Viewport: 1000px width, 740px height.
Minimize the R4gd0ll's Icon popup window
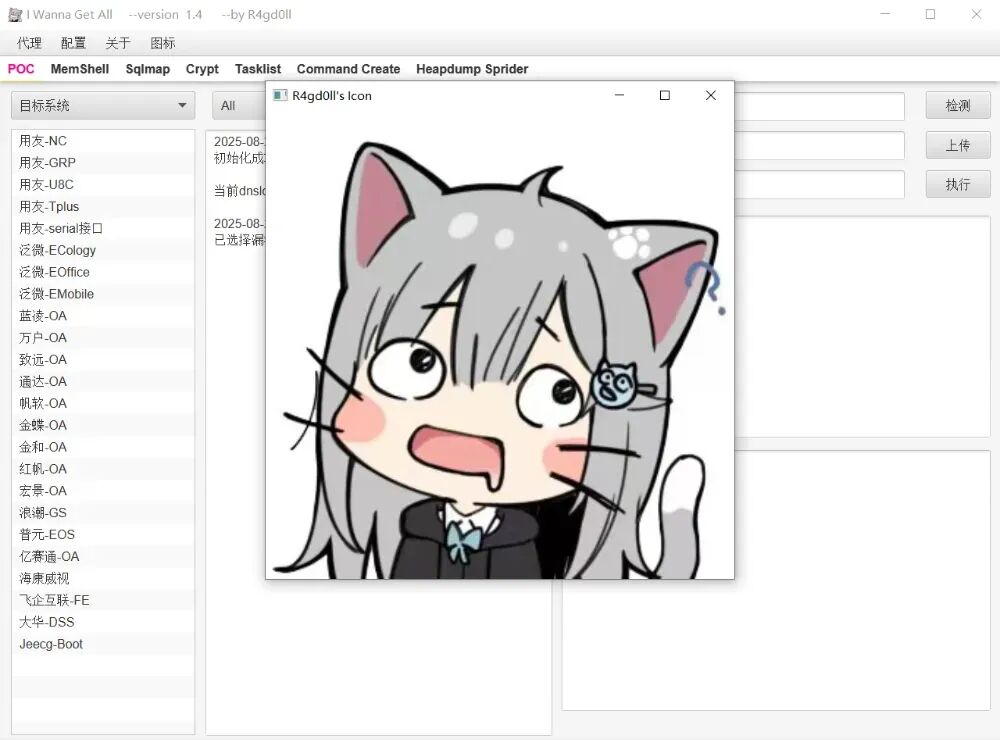coord(619,96)
